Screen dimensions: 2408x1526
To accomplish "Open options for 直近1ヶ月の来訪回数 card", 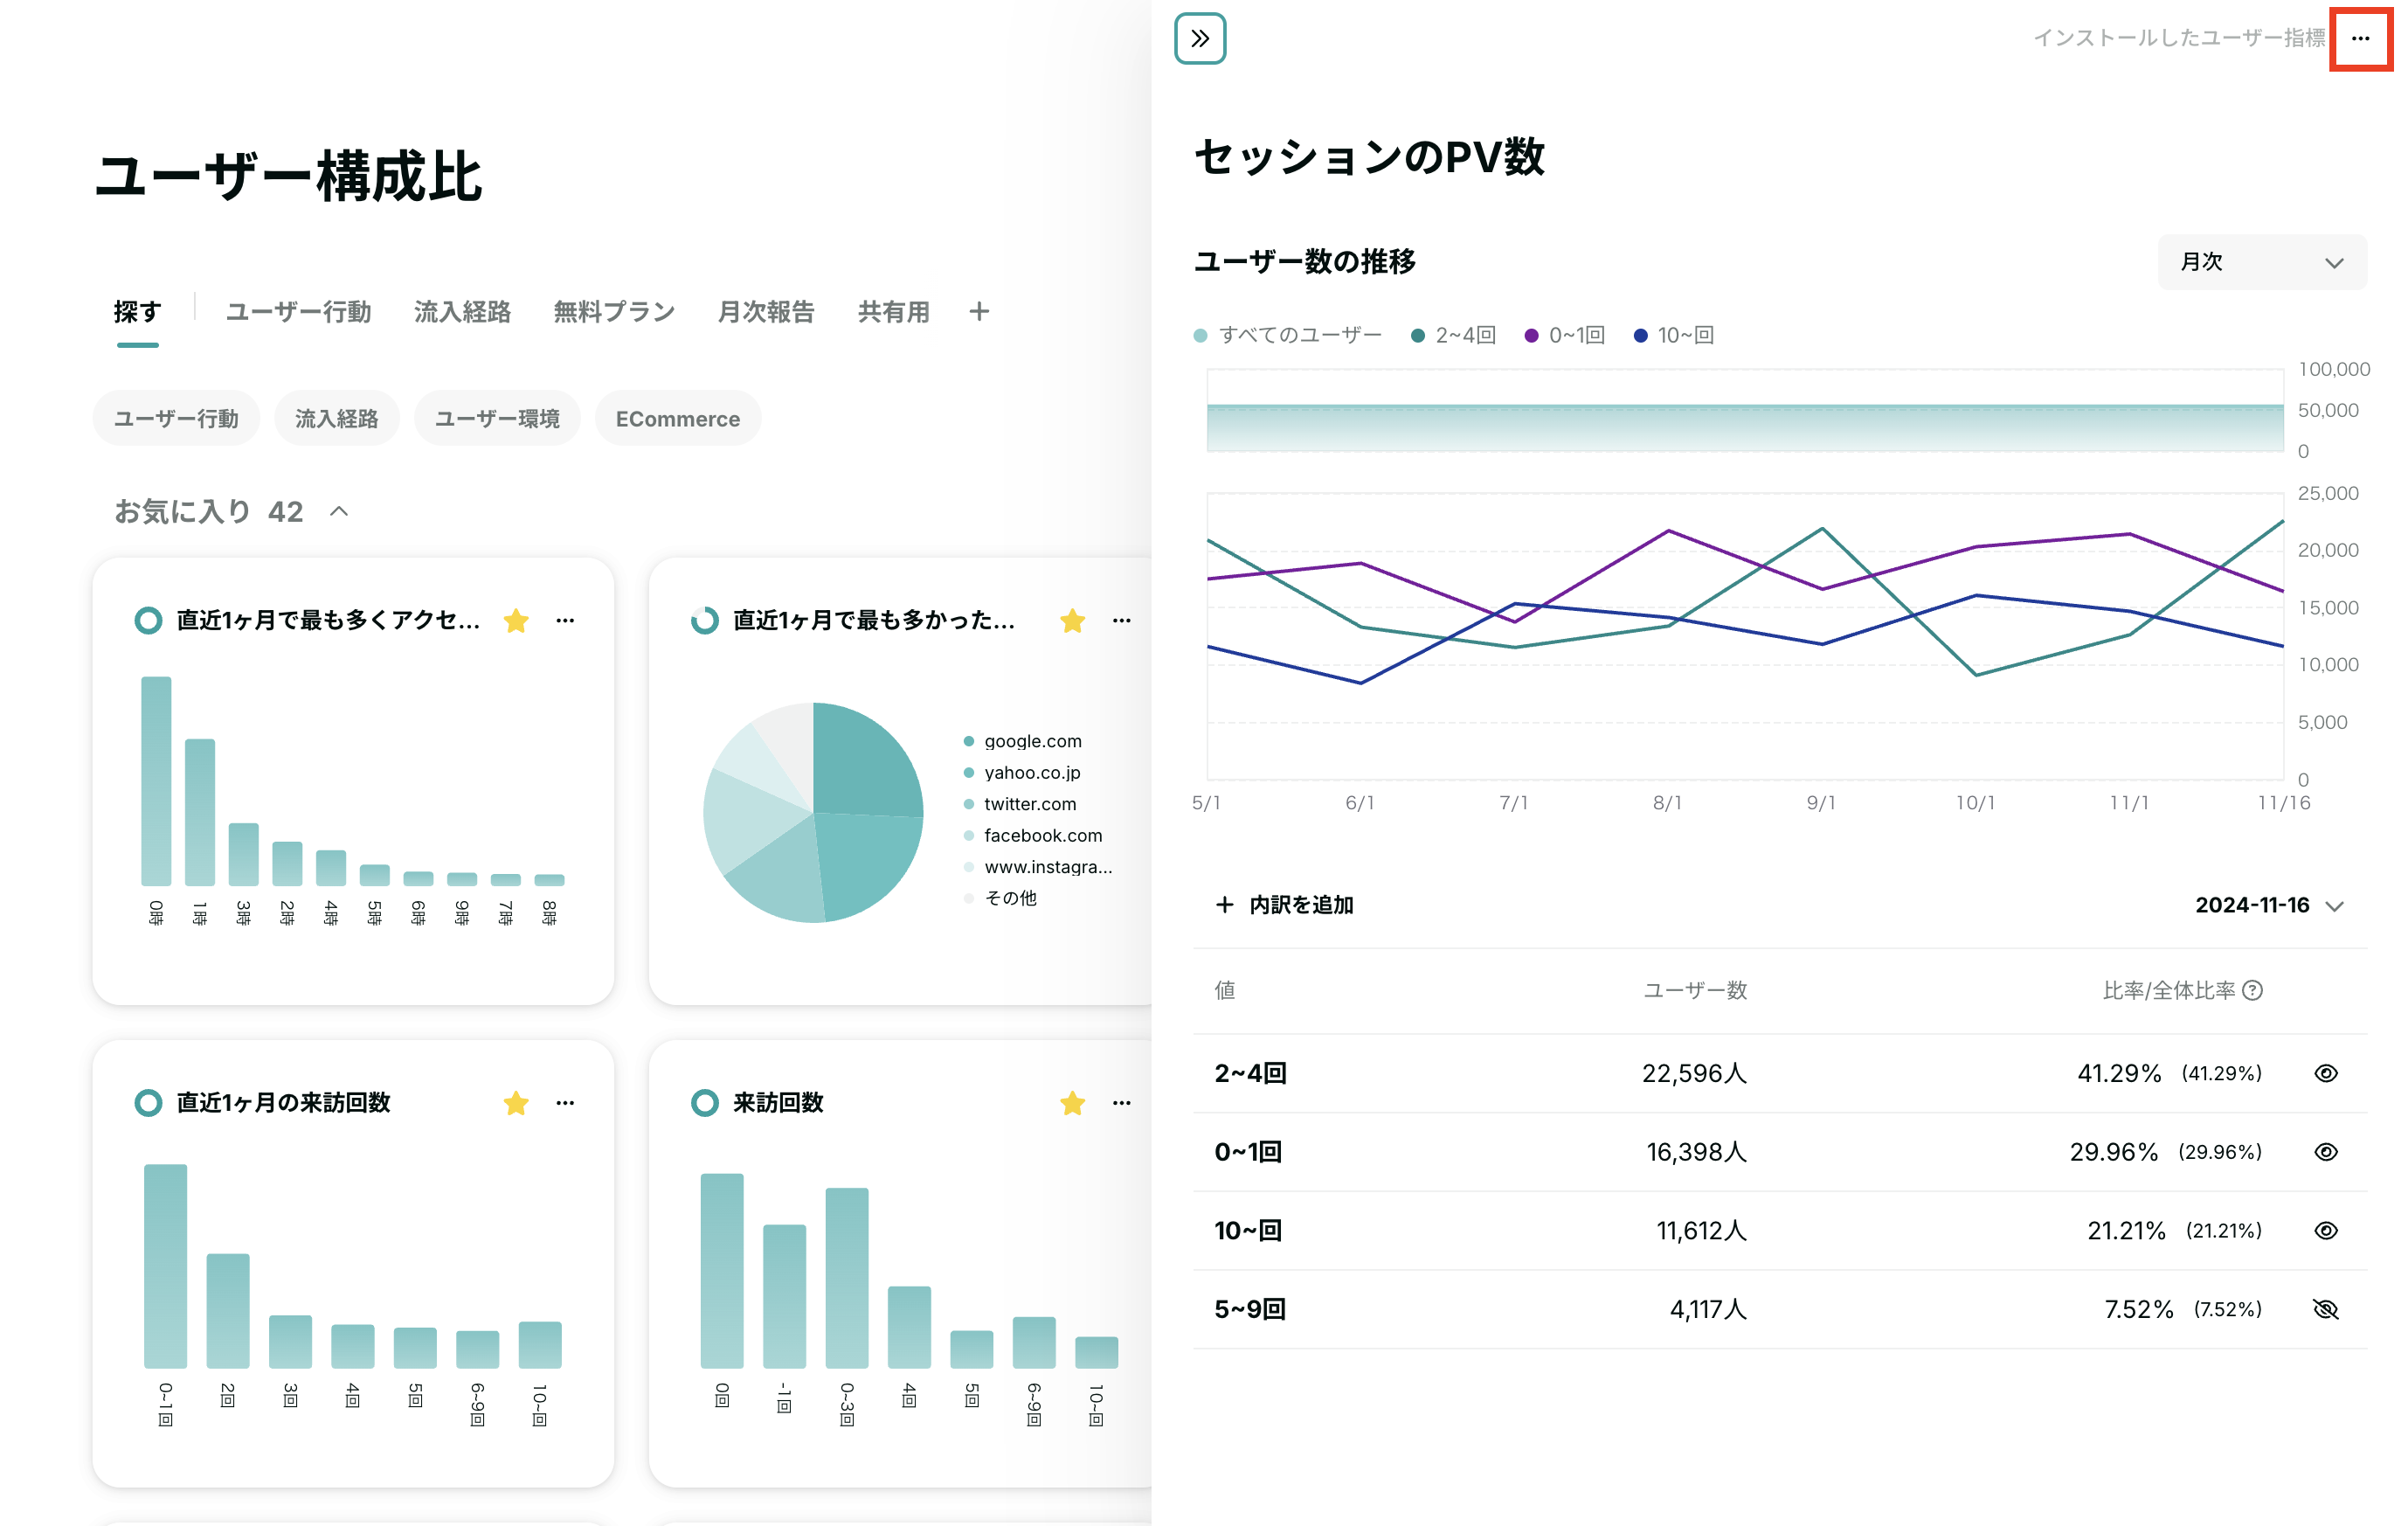I will click(x=565, y=1102).
